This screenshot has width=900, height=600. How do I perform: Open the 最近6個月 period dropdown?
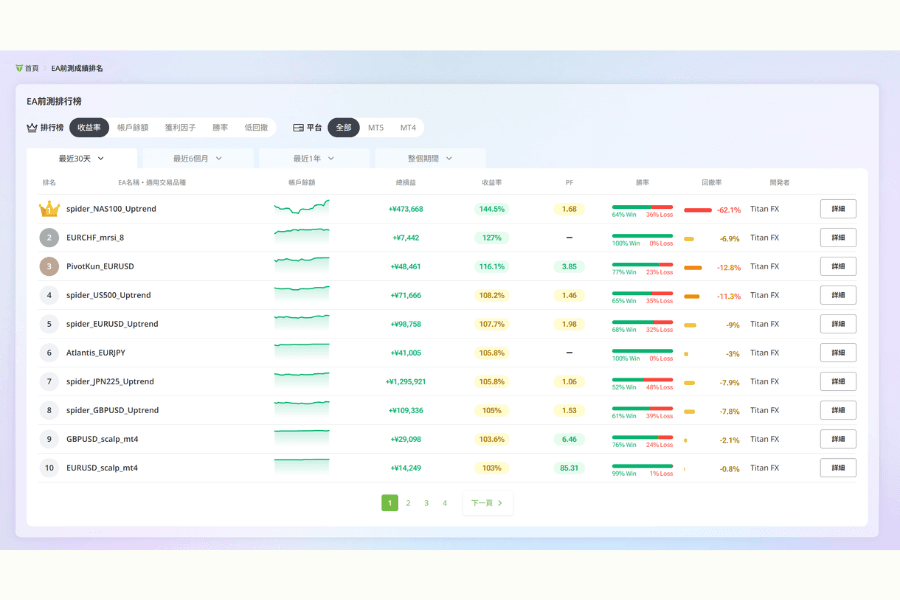198,158
